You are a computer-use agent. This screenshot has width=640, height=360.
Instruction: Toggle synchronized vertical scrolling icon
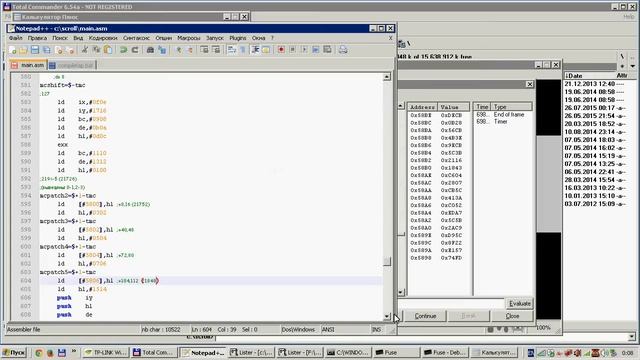[204, 50]
